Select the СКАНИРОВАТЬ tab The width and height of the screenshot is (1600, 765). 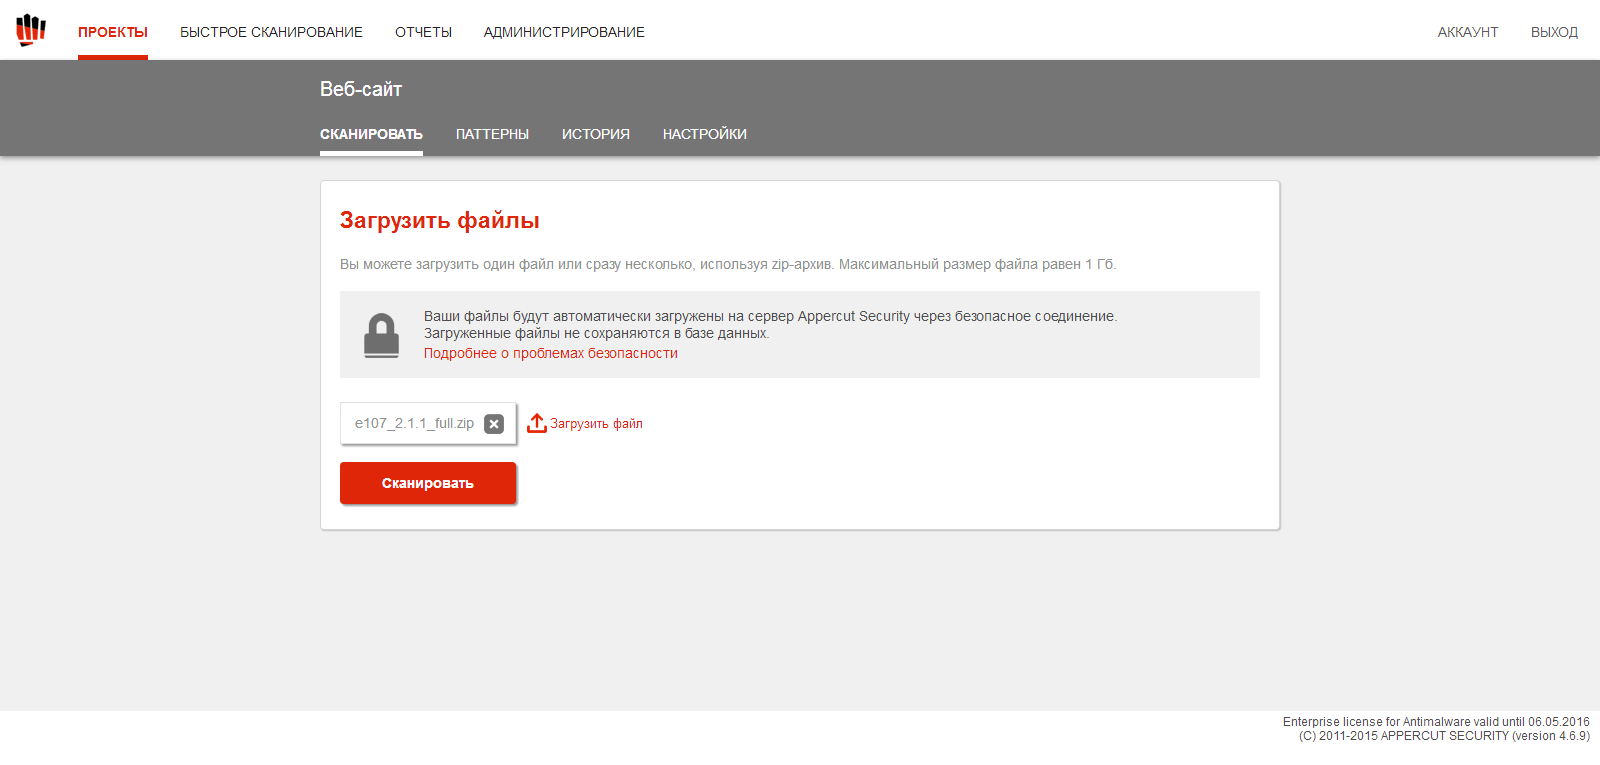pos(371,134)
